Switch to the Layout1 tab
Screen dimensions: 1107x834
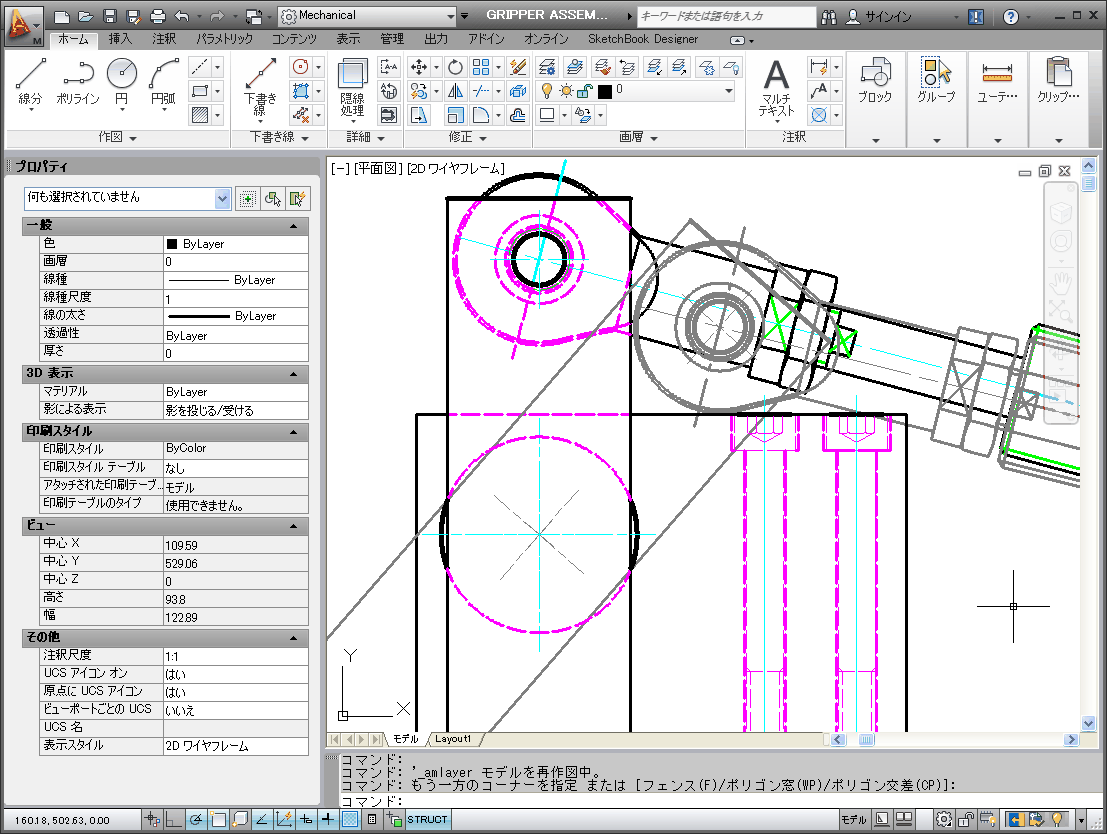tap(453, 739)
